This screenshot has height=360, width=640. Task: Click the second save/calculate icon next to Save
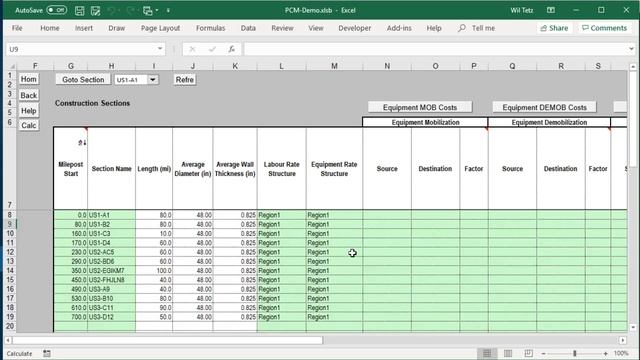(x=95, y=11)
